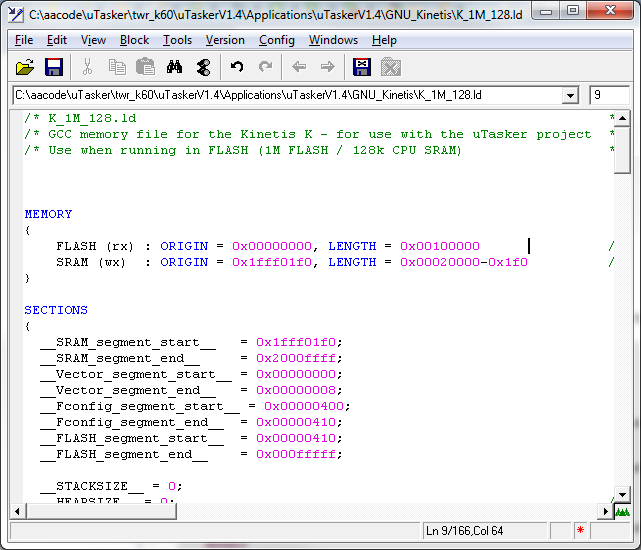
Task: Go forward with right arrow icon
Action: pos(327,67)
